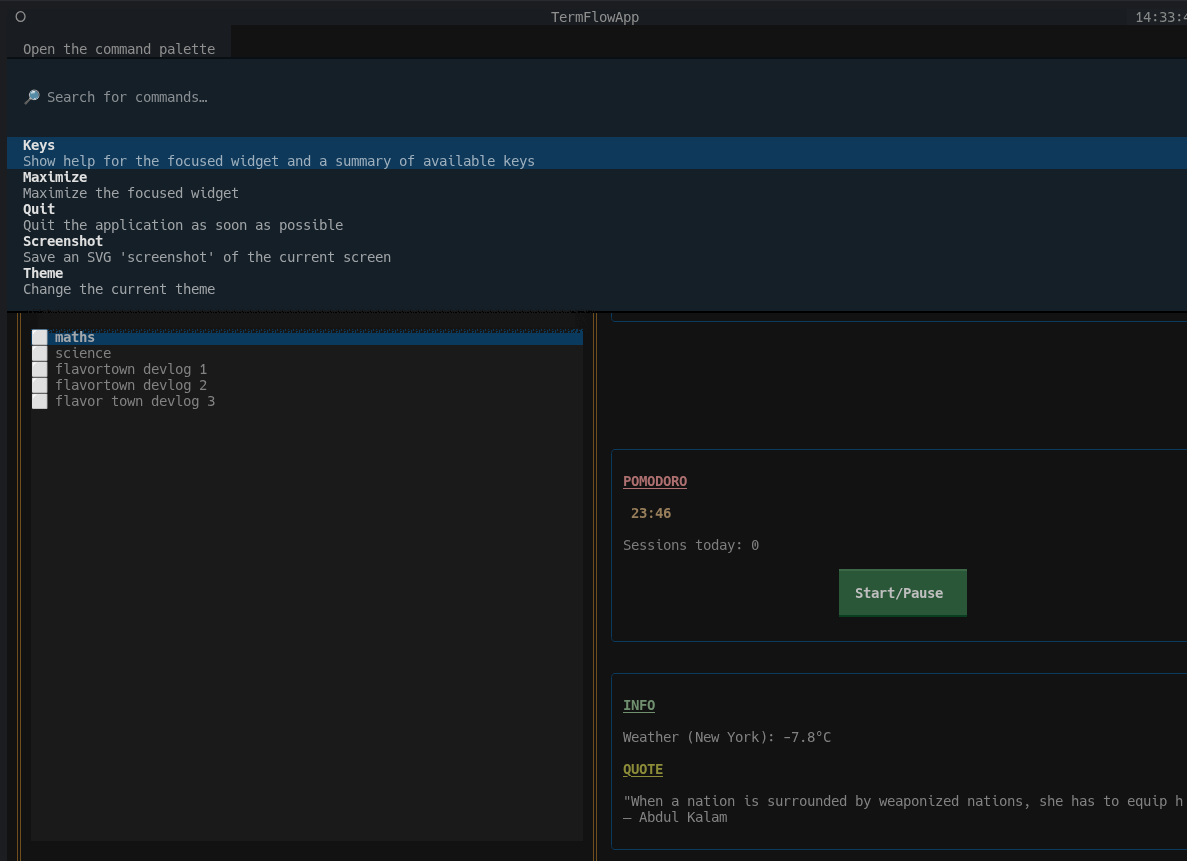Image resolution: width=1187 pixels, height=861 pixels.
Task: Click the pomodoro timer showing 23:46
Action: [651, 514]
